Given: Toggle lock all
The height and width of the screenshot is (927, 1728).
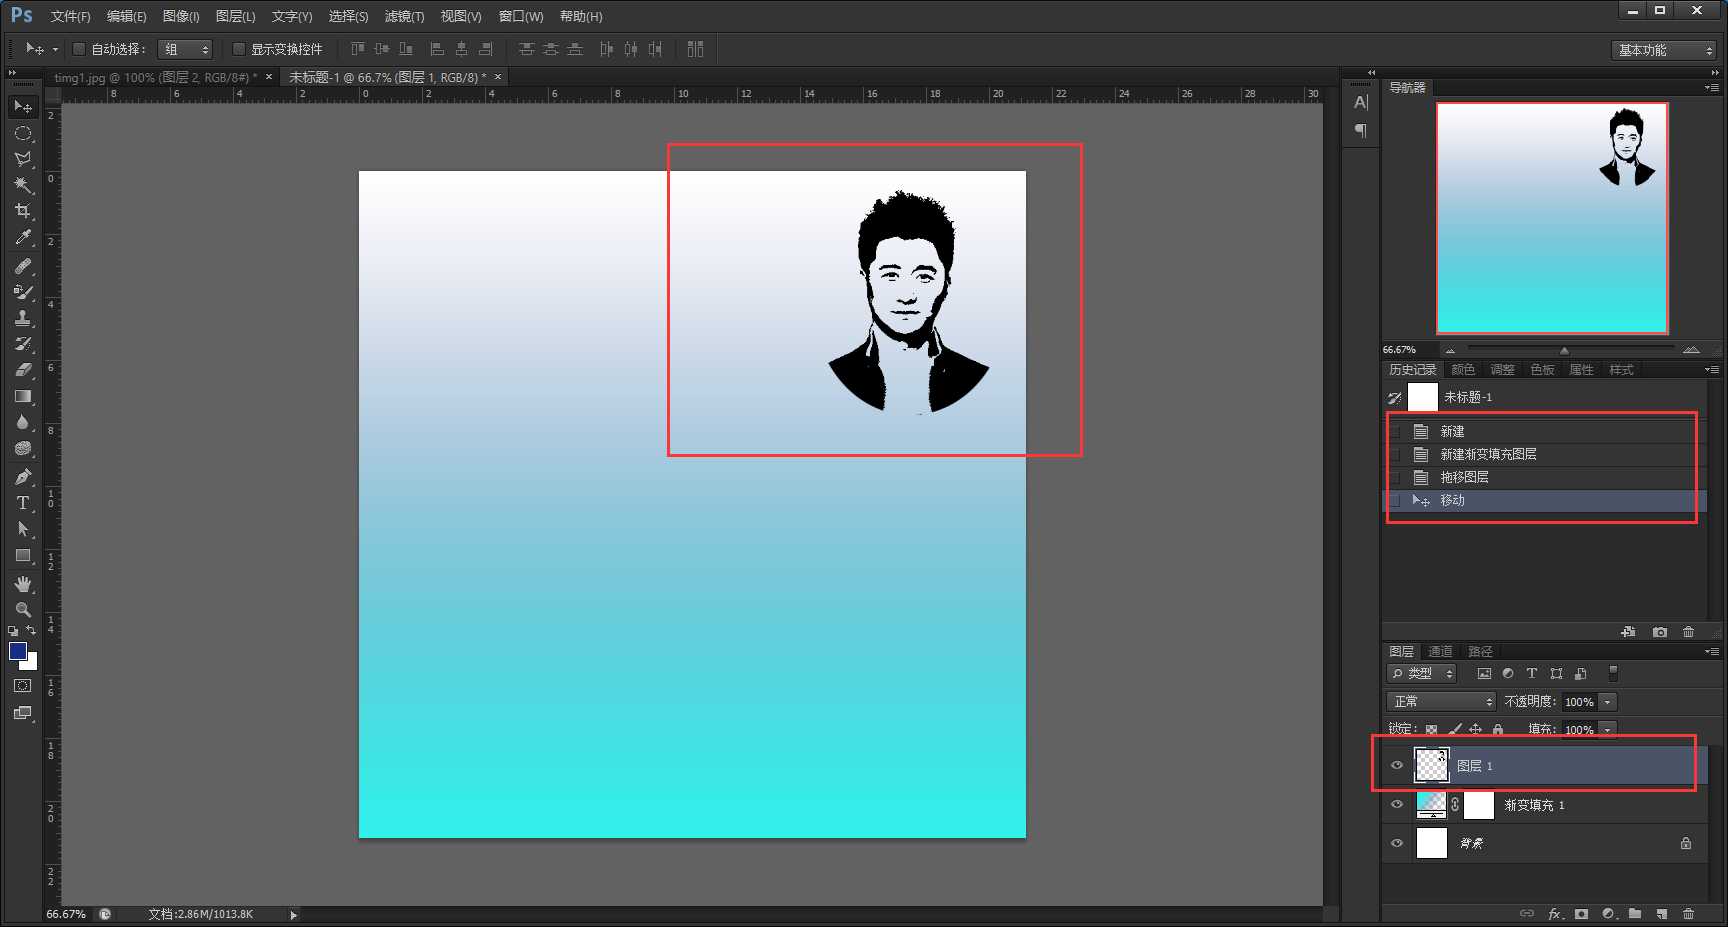Looking at the screenshot, I should tap(1498, 729).
